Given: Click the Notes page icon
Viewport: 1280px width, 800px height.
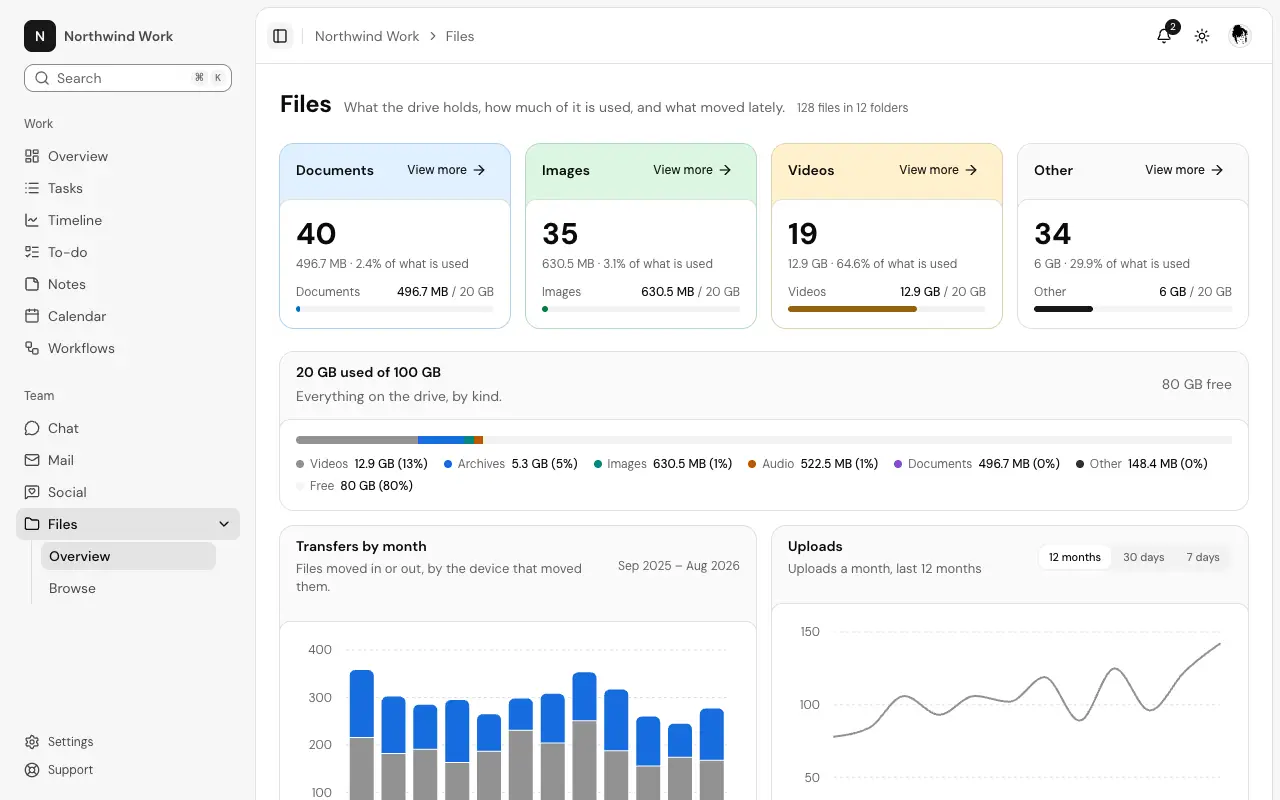Looking at the screenshot, I should tap(32, 284).
